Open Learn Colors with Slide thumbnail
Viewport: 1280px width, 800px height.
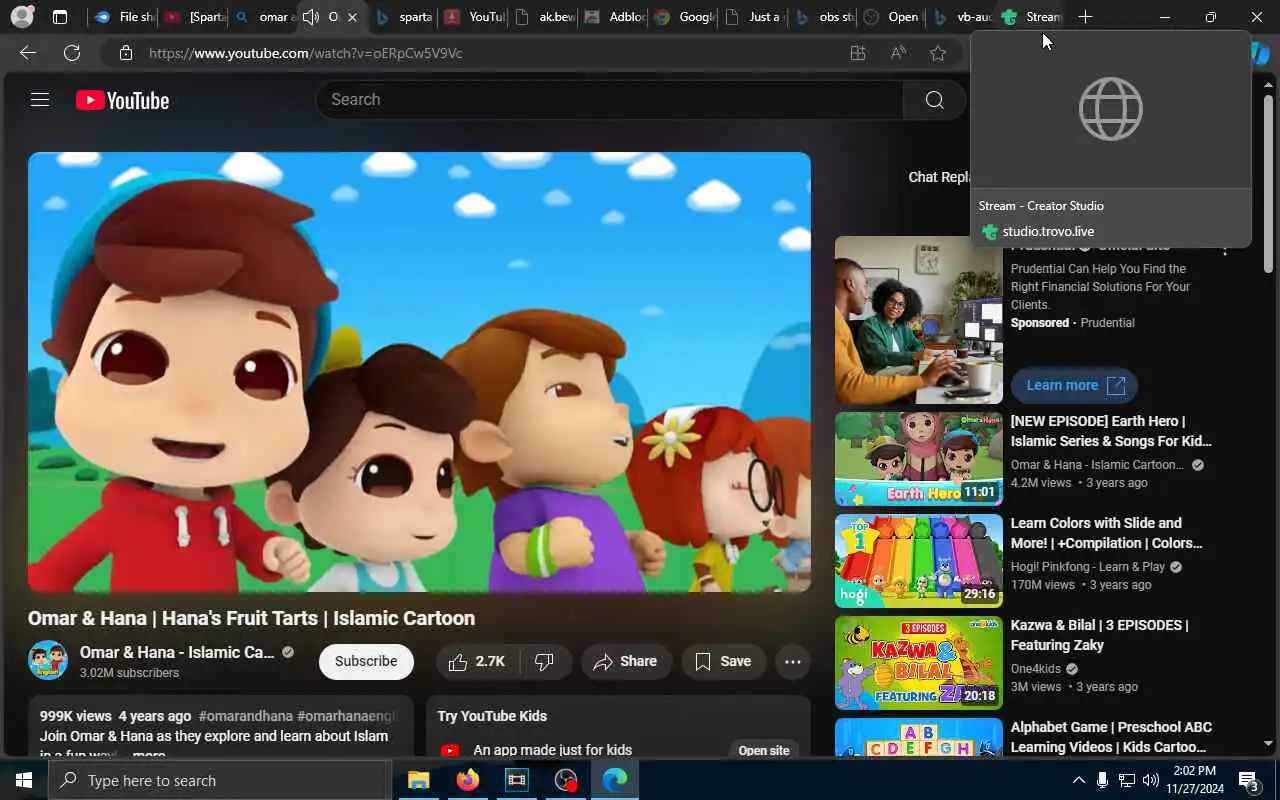coord(919,561)
